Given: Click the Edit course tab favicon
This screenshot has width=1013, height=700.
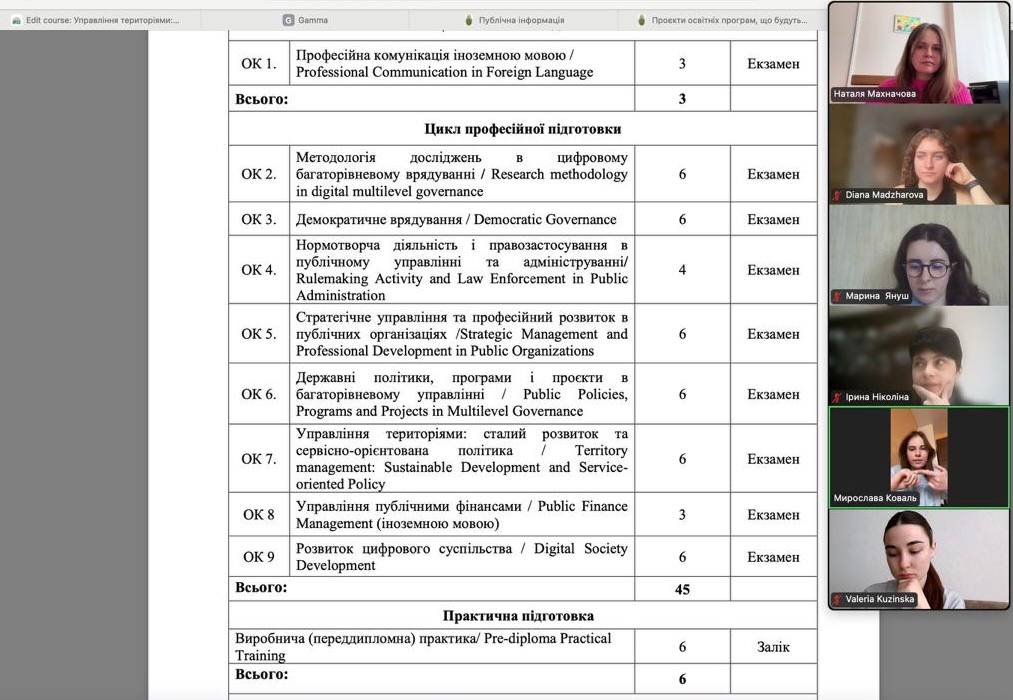Looking at the screenshot, I should [x=16, y=20].
